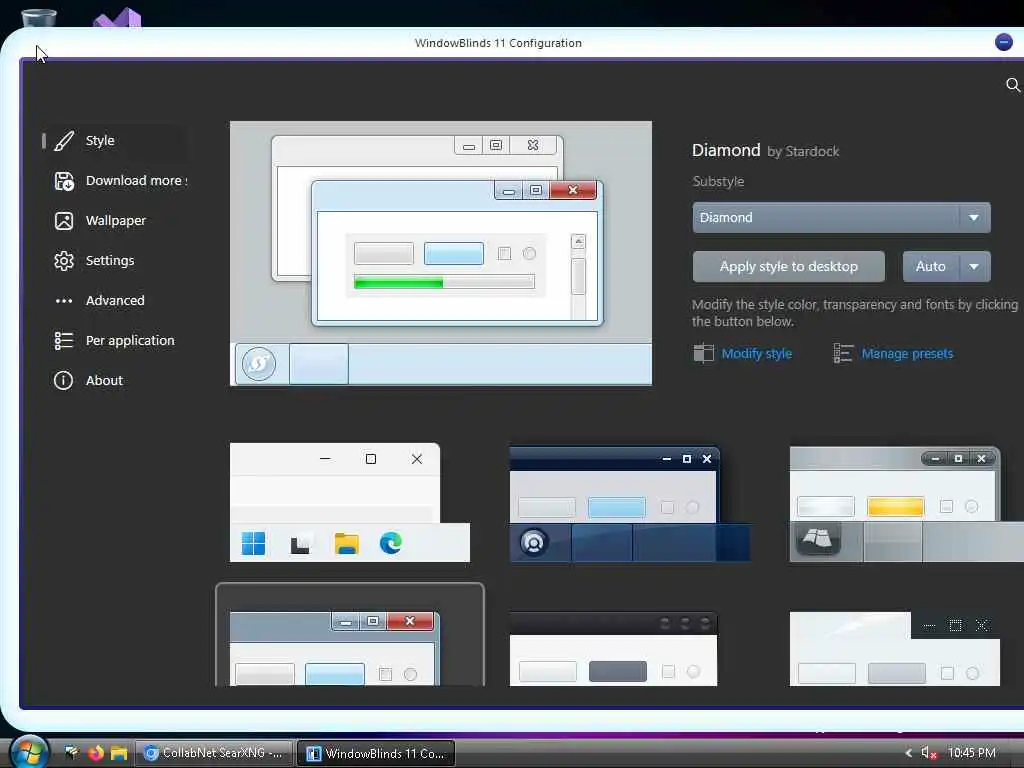Click the About info icon
Viewport: 1024px width, 768px height.
(63, 380)
